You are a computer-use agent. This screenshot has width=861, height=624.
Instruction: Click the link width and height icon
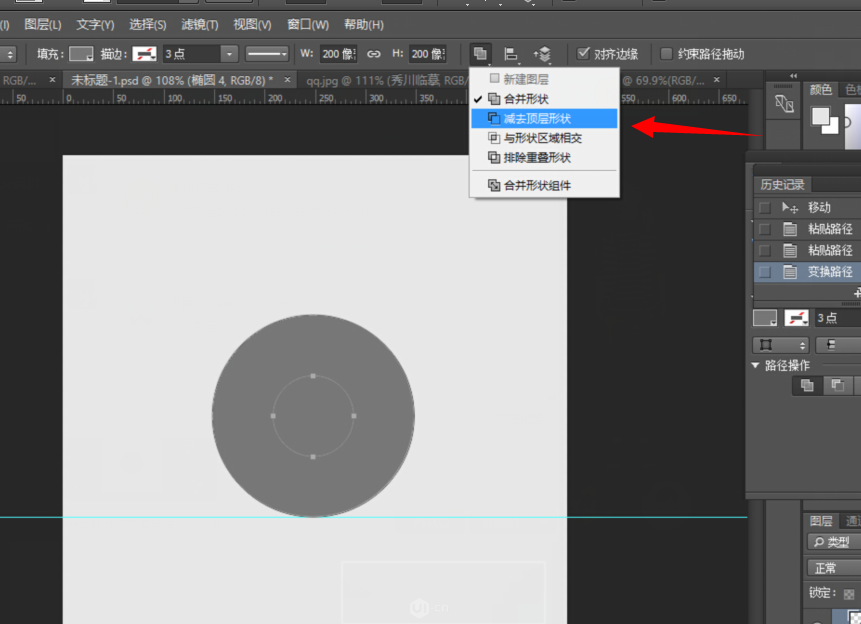(x=374, y=54)
